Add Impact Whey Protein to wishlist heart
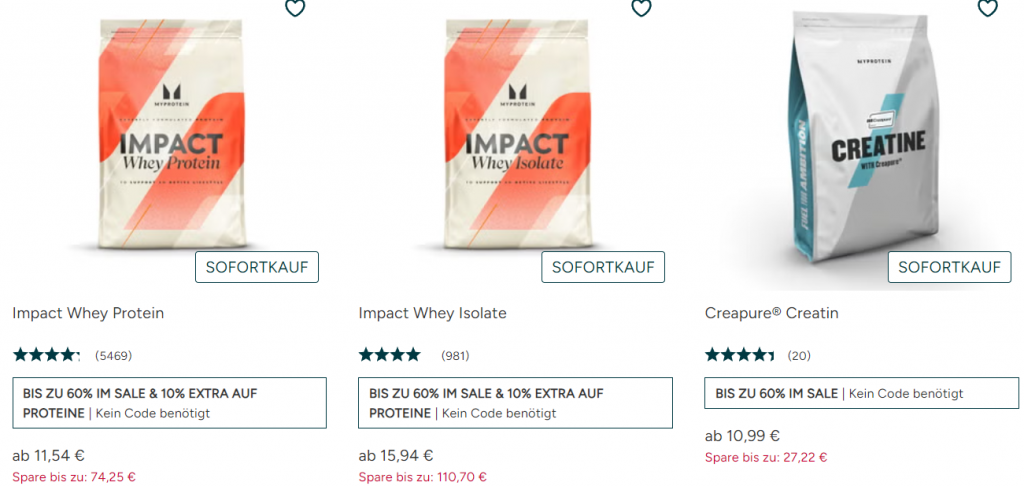The width and height of the screenshot is (1024, 486). click(295, 7)
